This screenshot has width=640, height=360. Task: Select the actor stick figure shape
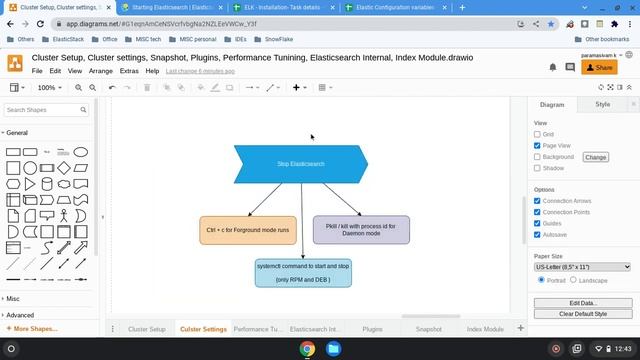[64, 216]
